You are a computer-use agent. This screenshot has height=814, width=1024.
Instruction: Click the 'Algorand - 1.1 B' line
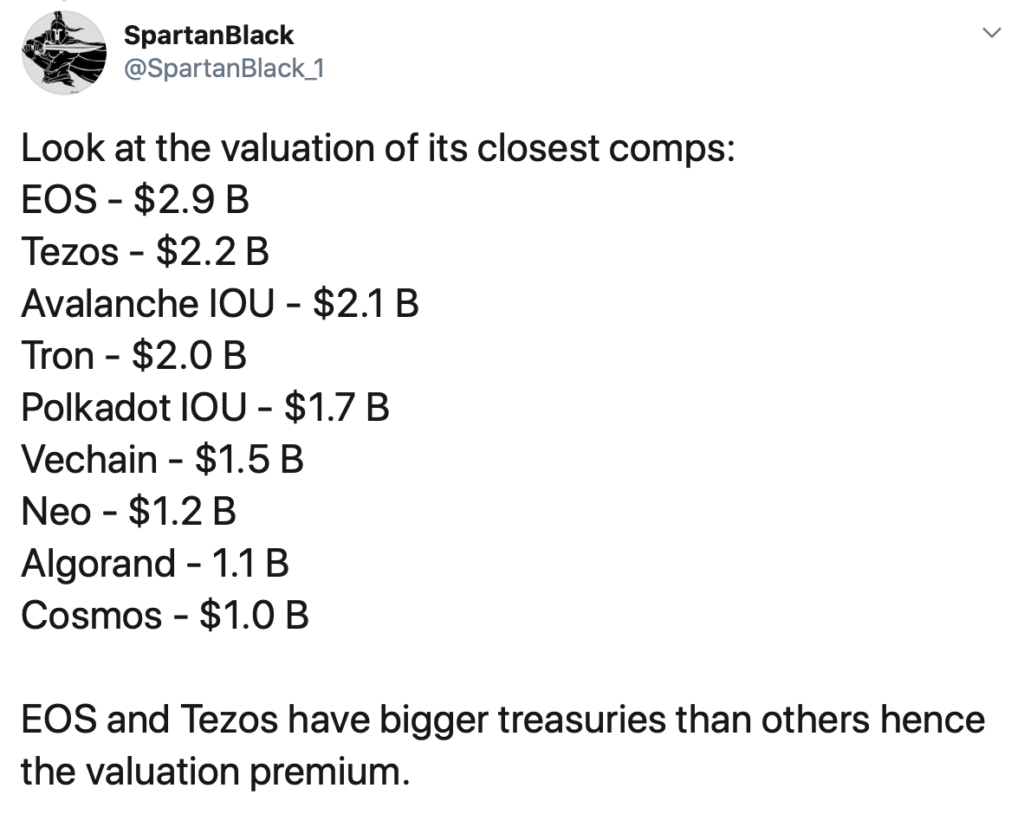tap(155, 564)
